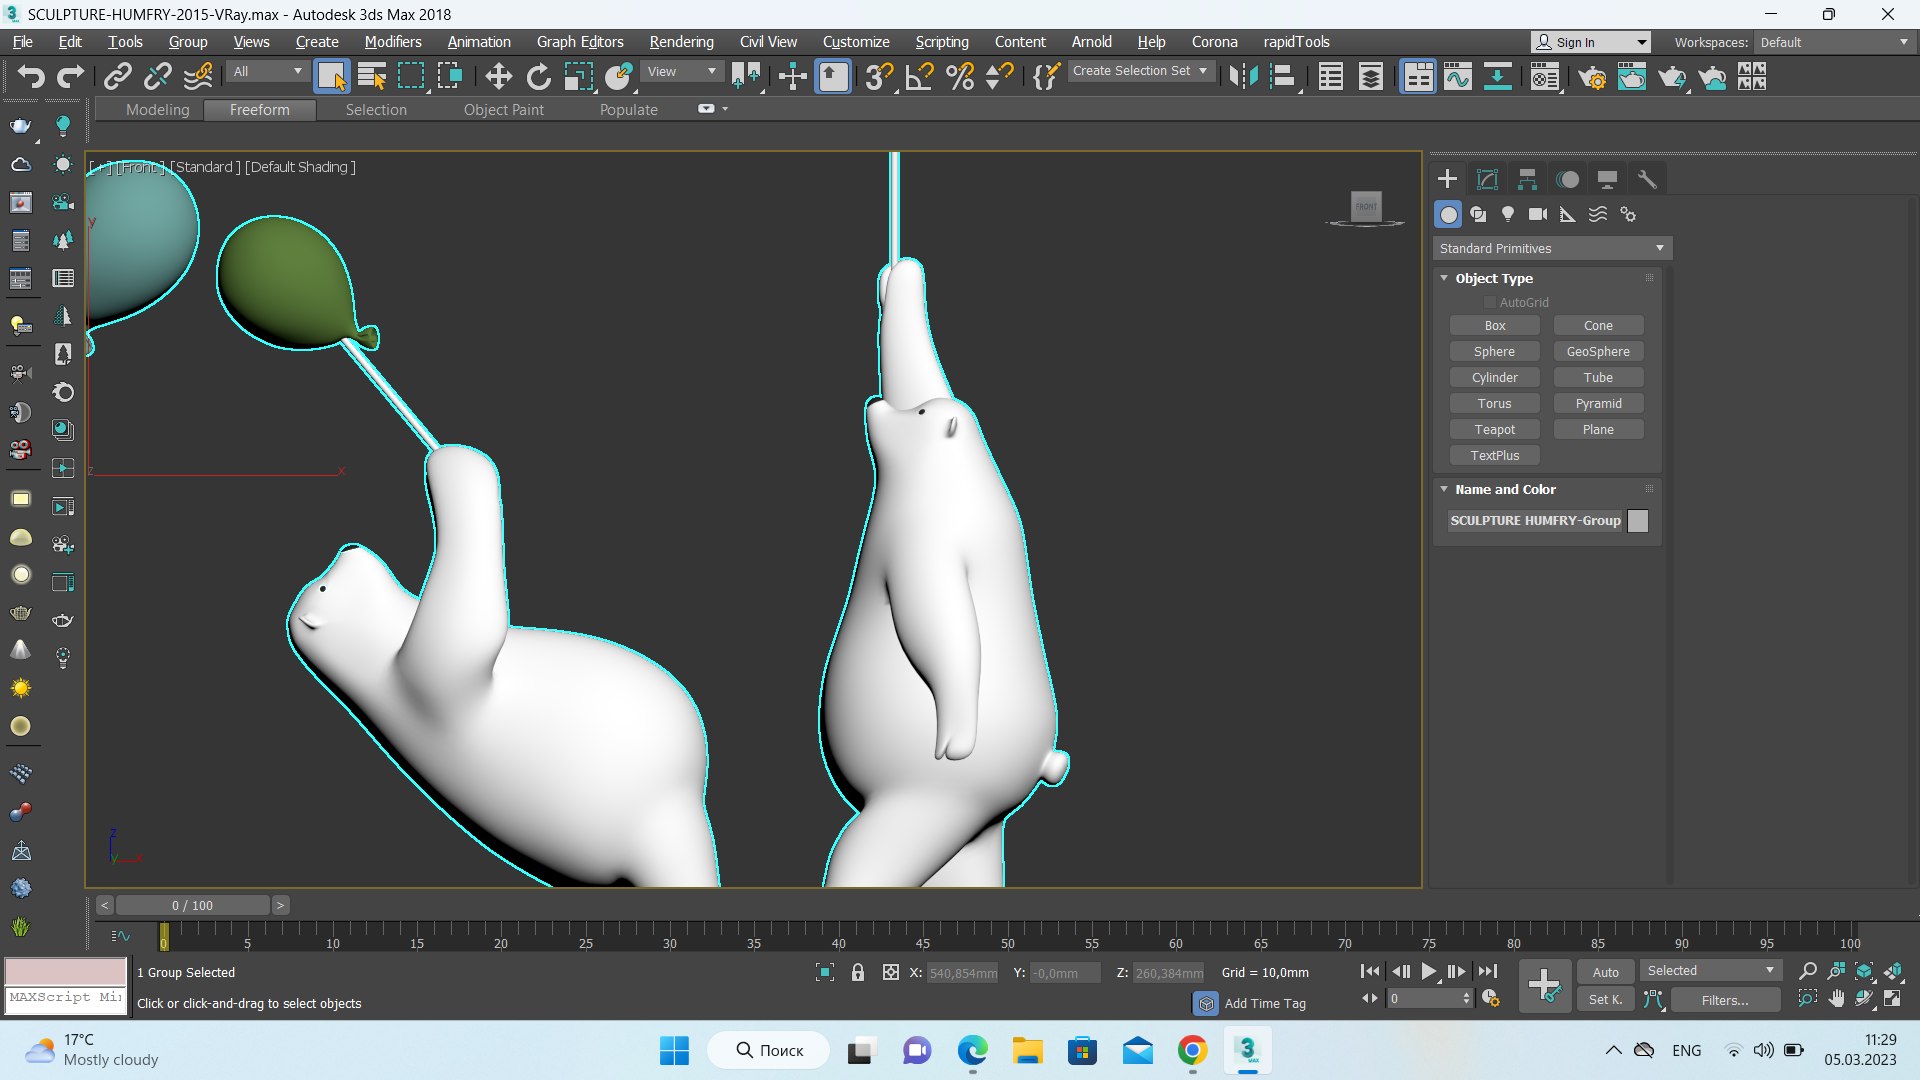
Task: Open the Standard Primitives dropdown
Action: pyautogui.click(x=1551, y=248)
